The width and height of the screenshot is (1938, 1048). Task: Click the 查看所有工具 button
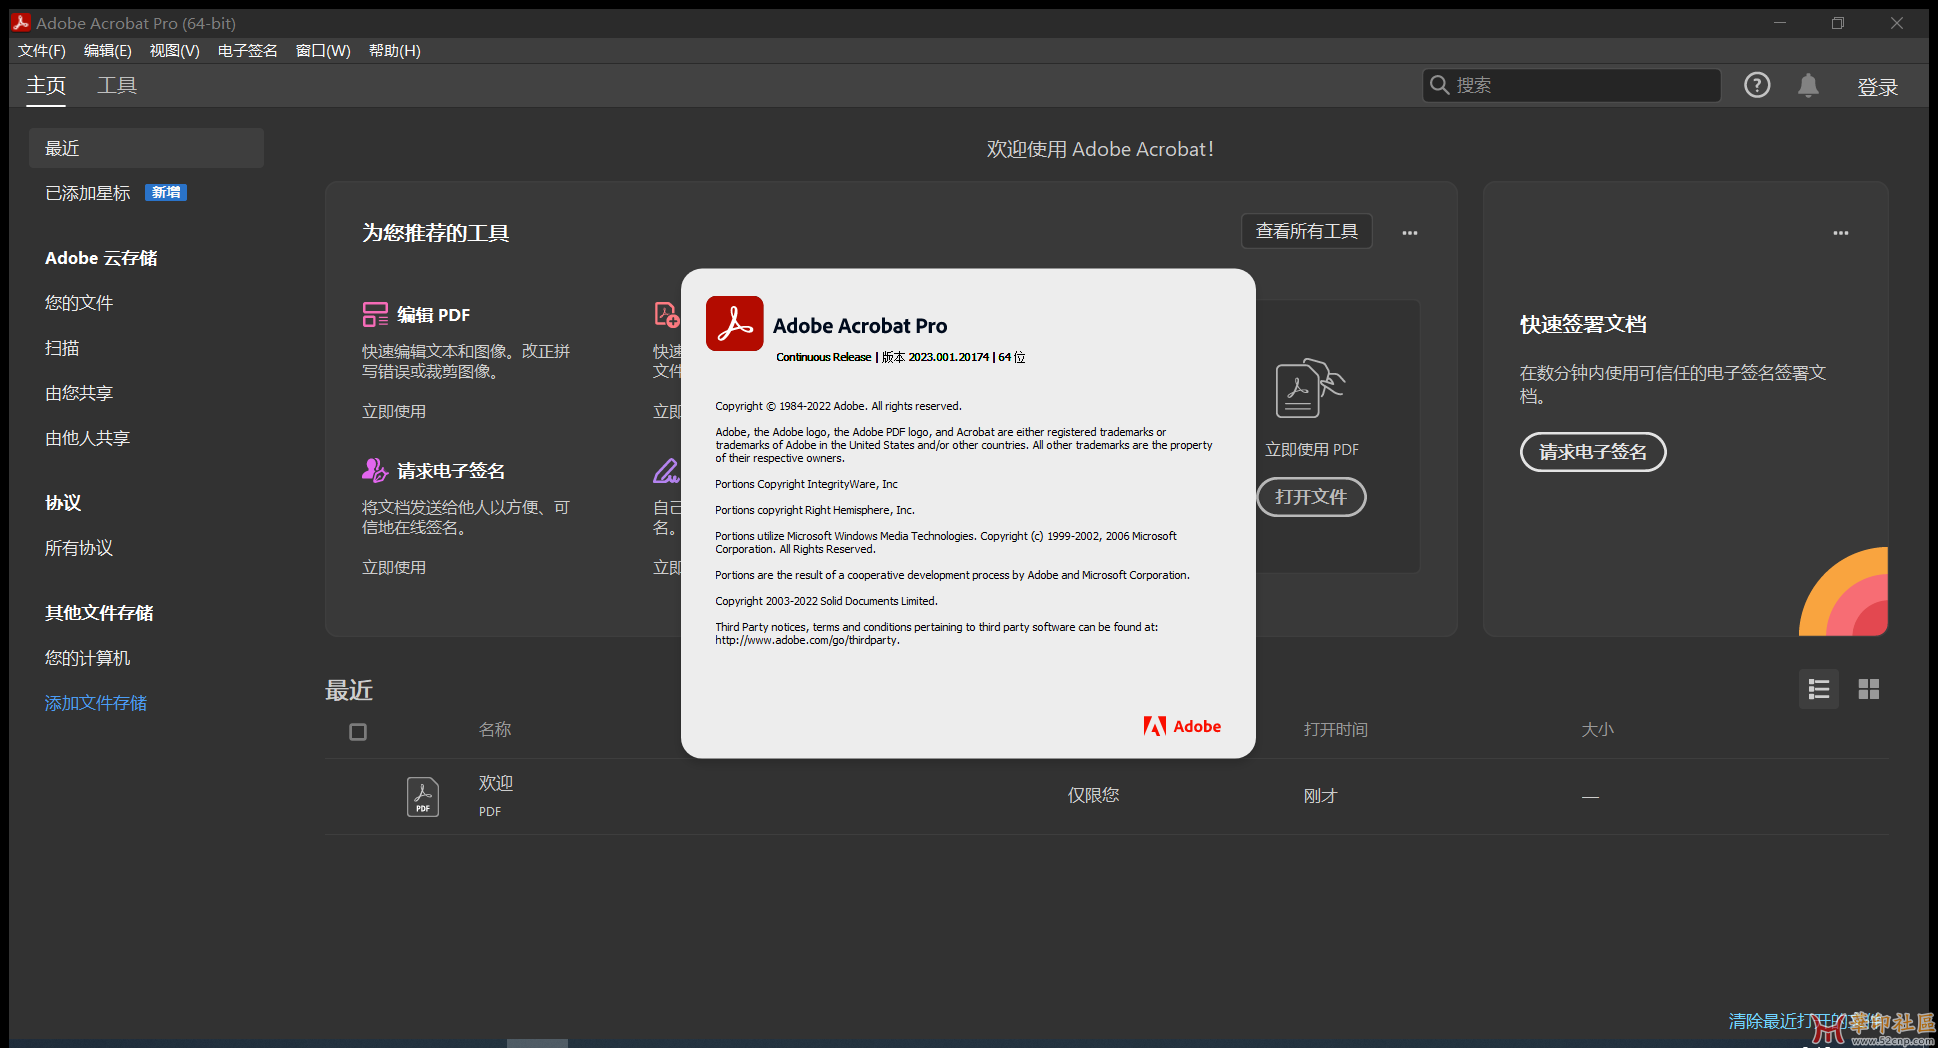point(1306,231)
